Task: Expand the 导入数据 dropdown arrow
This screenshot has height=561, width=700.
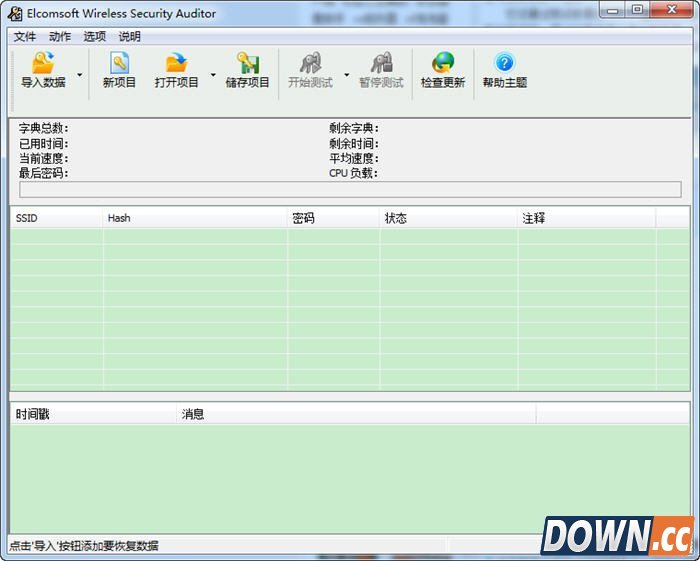Action: click(x=80, y=75)
